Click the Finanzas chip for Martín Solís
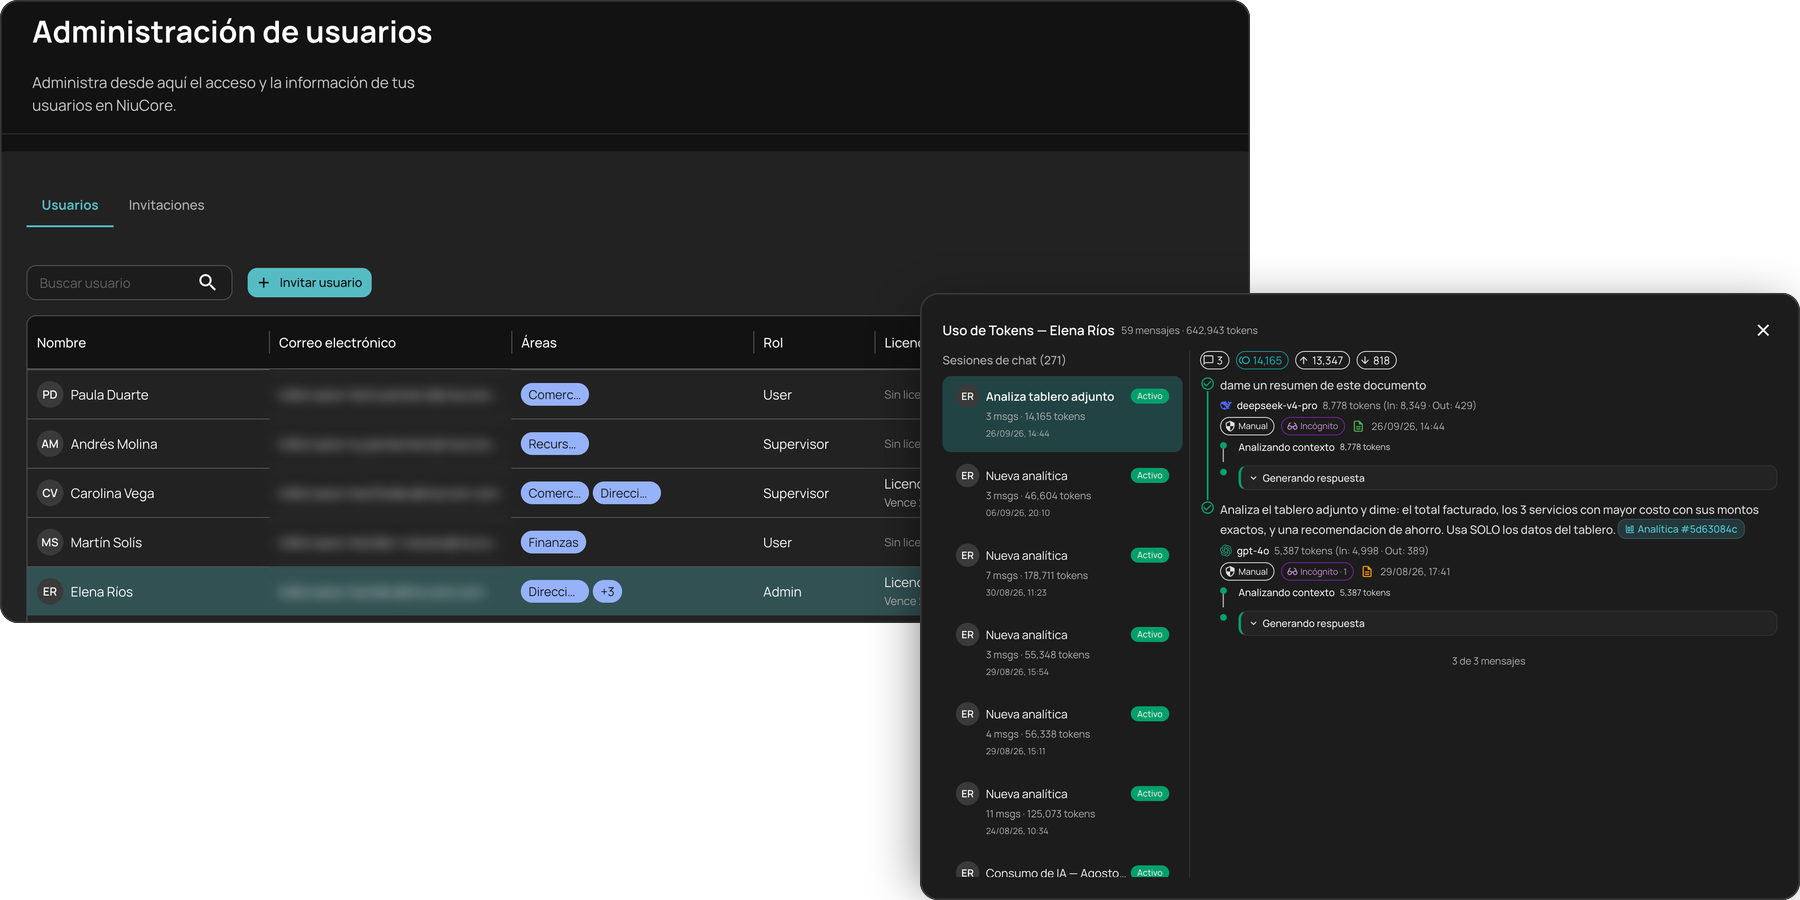The width and height of the screenshot is (1800, 900). pos(553,542)
